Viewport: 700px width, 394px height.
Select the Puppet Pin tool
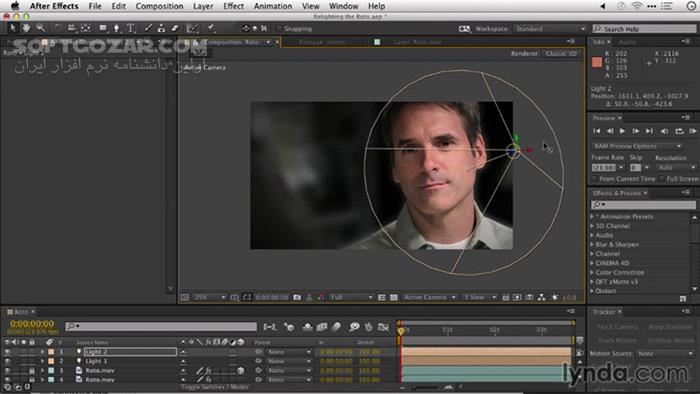[211, 28]
